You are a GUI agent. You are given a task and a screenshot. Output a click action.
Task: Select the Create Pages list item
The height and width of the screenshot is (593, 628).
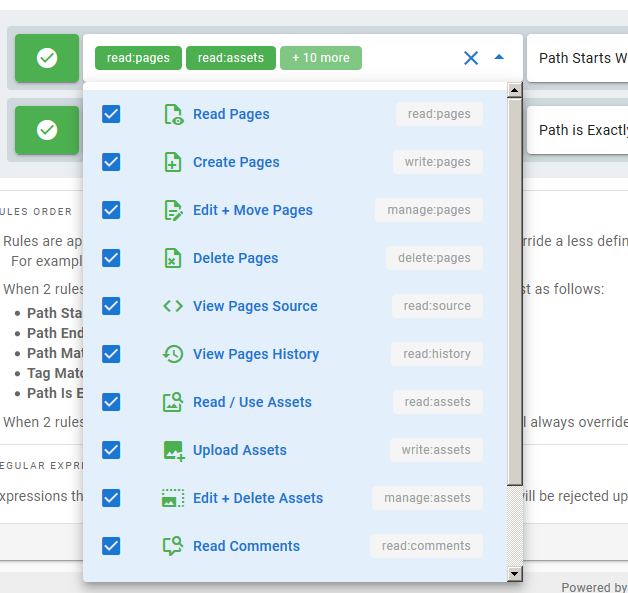click(x=295, y=162)
